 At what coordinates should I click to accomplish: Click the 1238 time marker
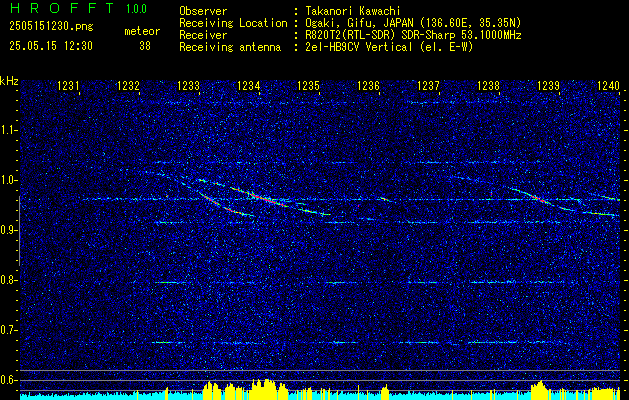(488, 85)
